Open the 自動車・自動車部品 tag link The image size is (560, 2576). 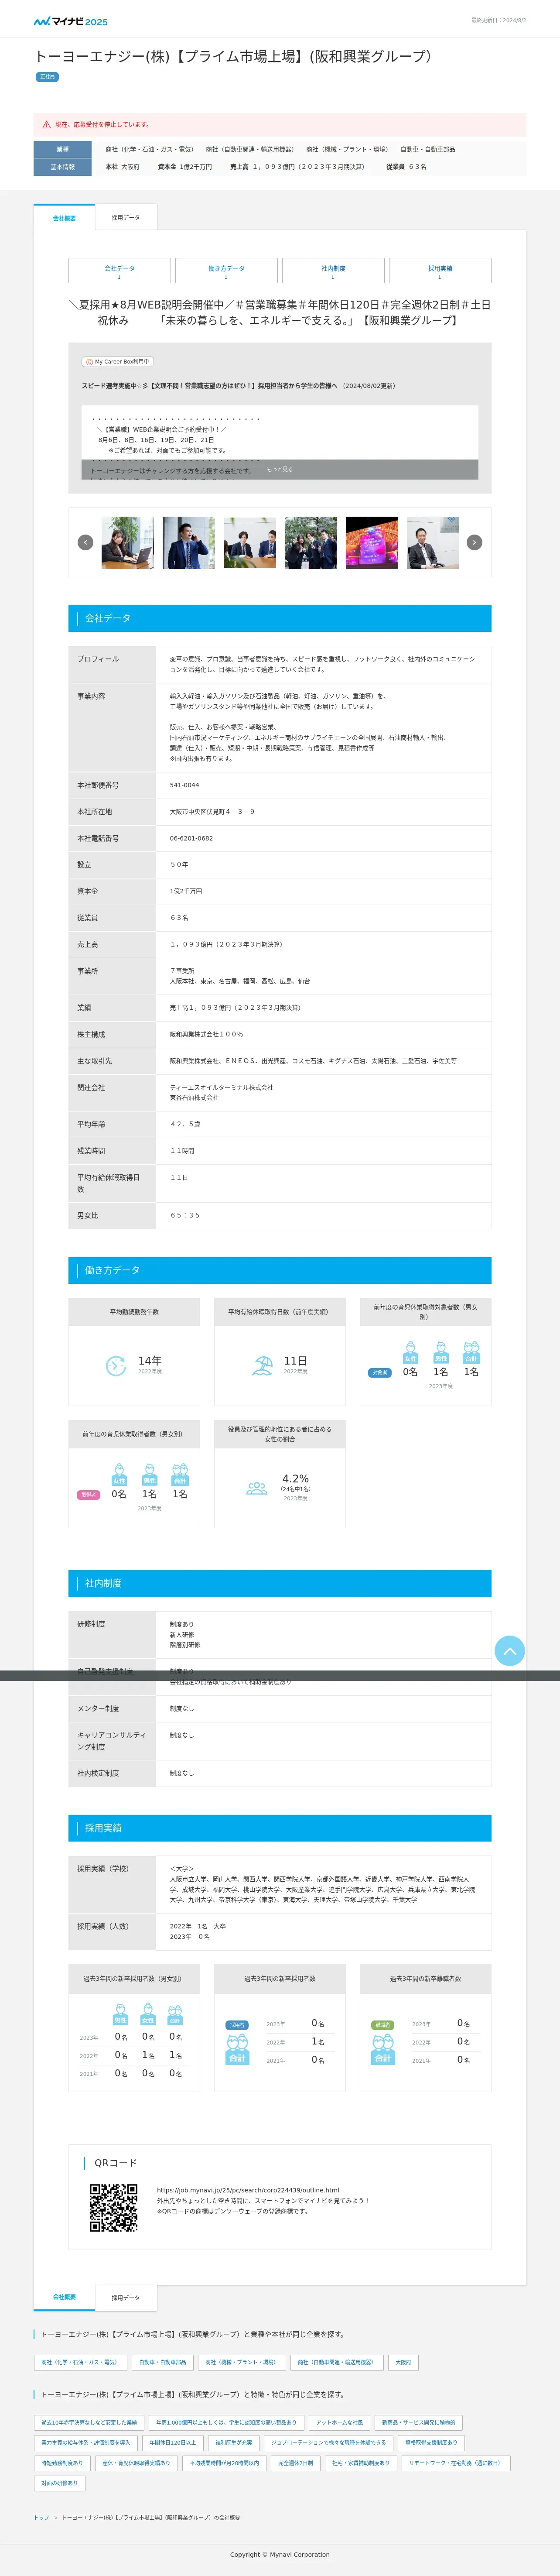click(x=162, y=2362)
